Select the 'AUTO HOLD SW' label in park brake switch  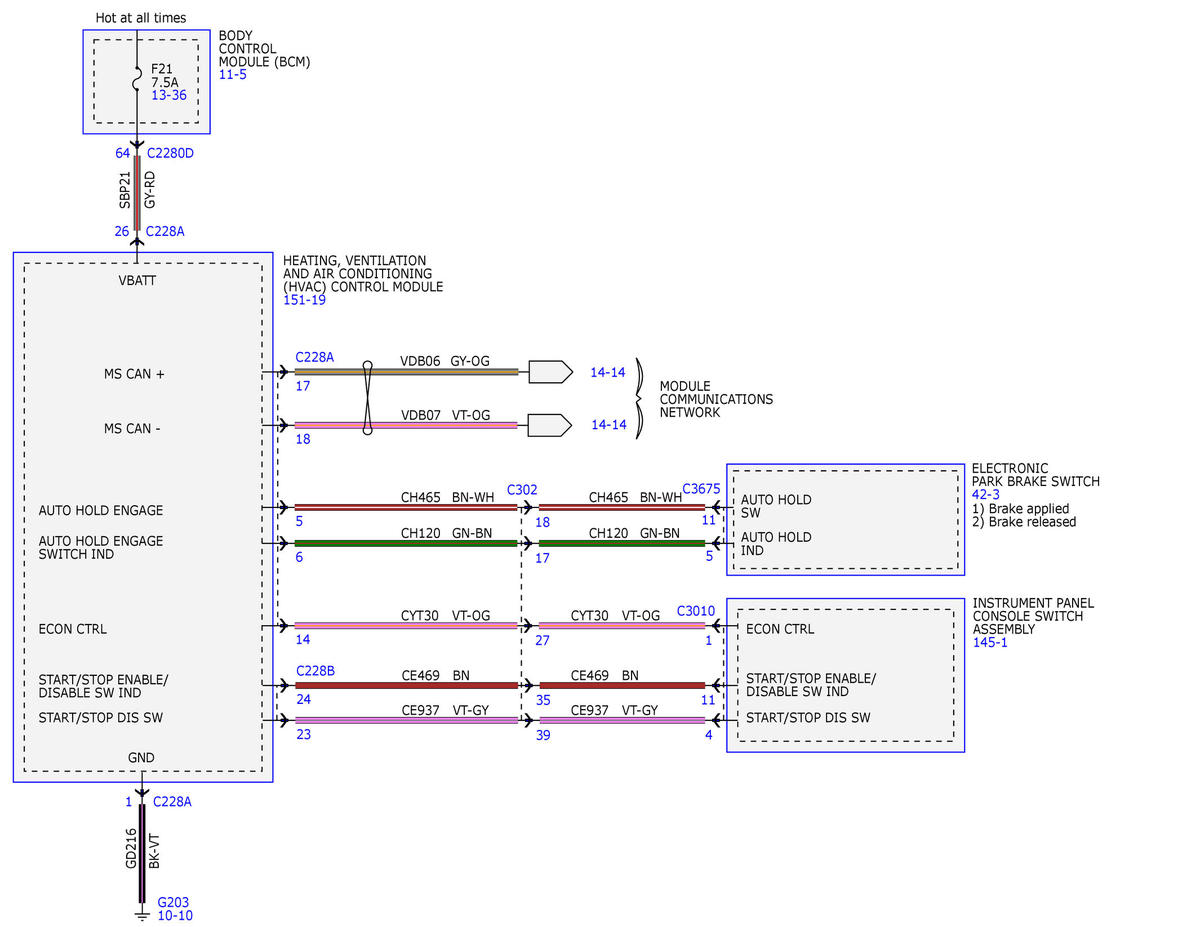776,506
